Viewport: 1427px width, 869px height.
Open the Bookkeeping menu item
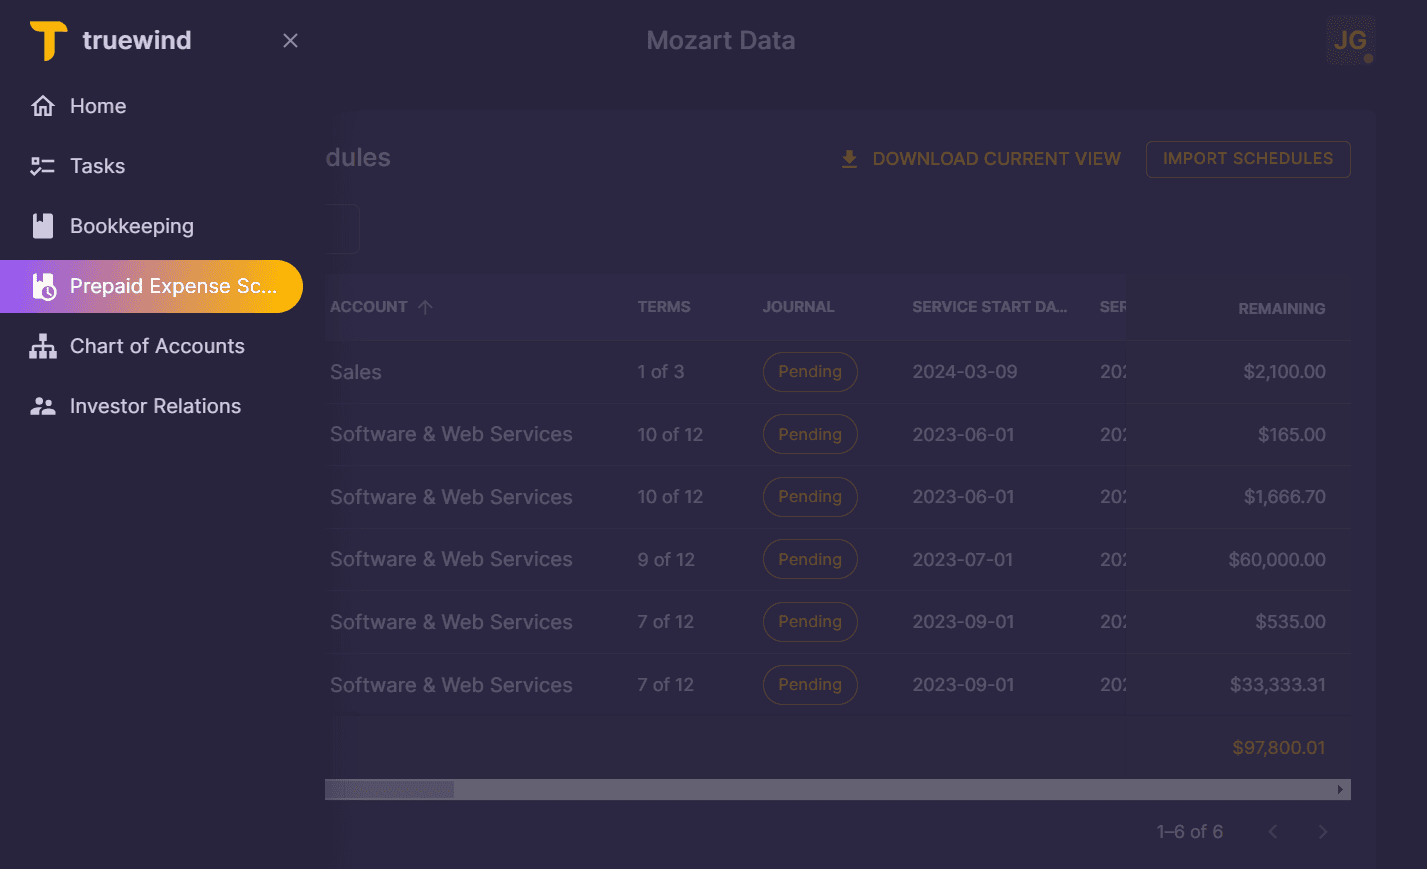[131, 225]
